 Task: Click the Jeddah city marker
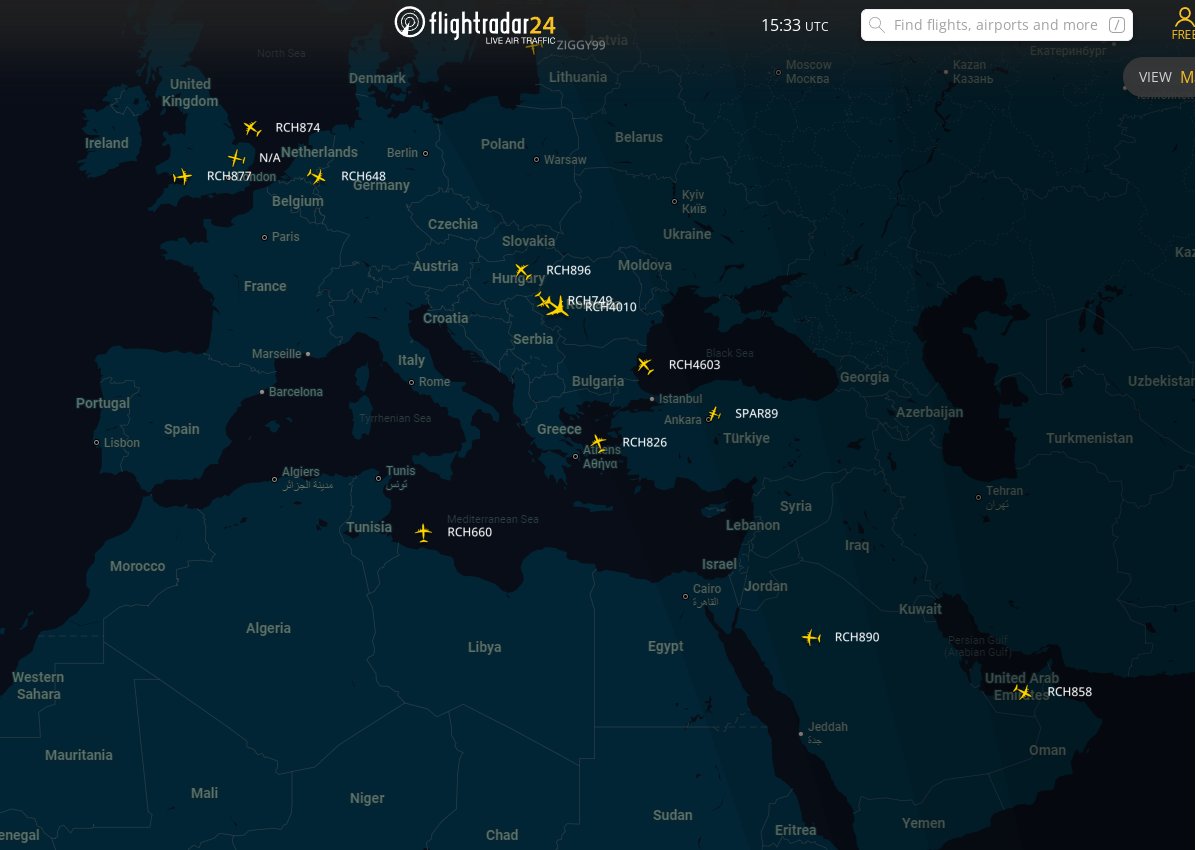(801, 734)
